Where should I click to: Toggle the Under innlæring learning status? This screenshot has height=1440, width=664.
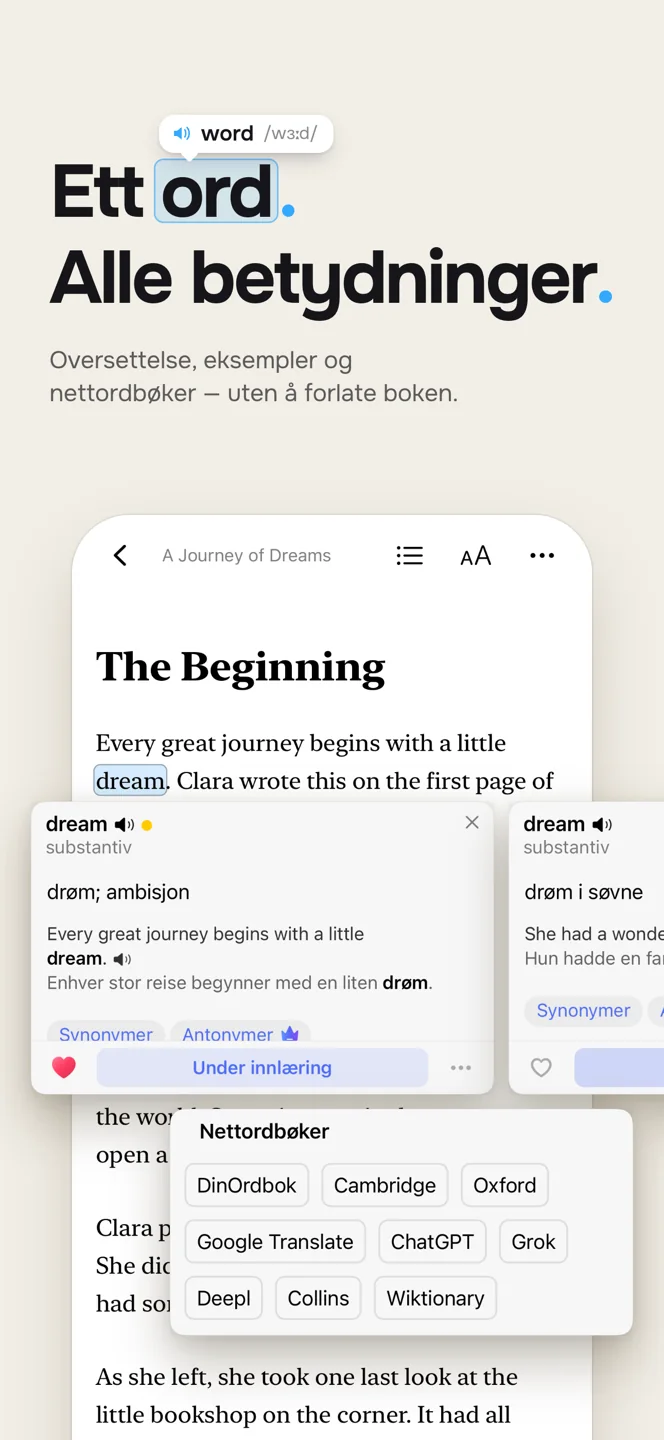(x=262, y=1068)
